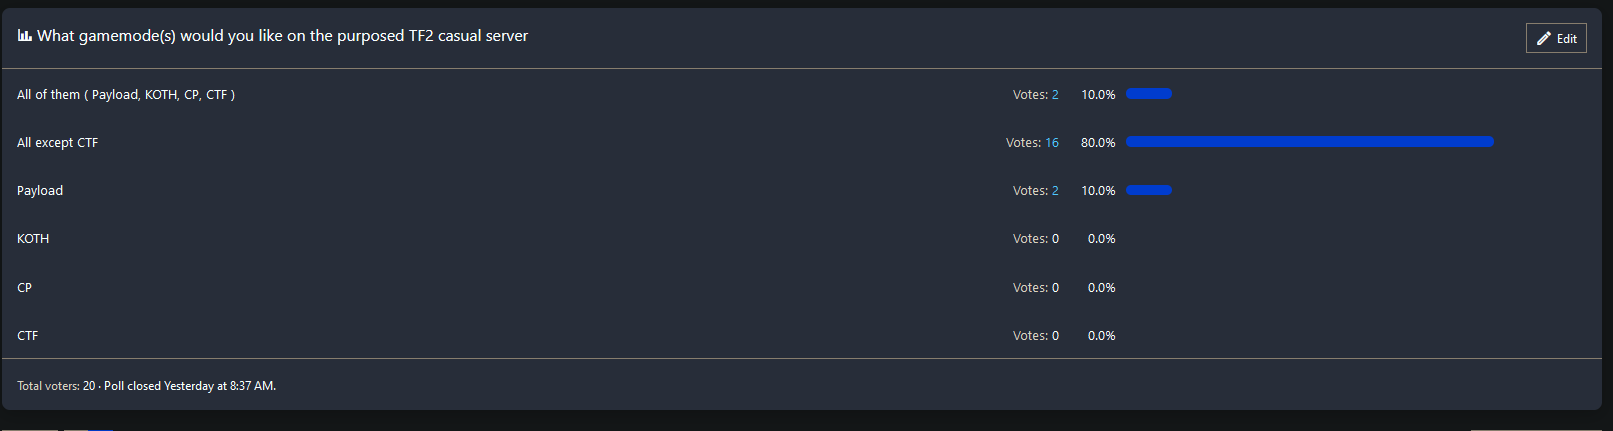1613x431 pixels.
Task: View voters for the Payload option
Action: pos(1055,191)
